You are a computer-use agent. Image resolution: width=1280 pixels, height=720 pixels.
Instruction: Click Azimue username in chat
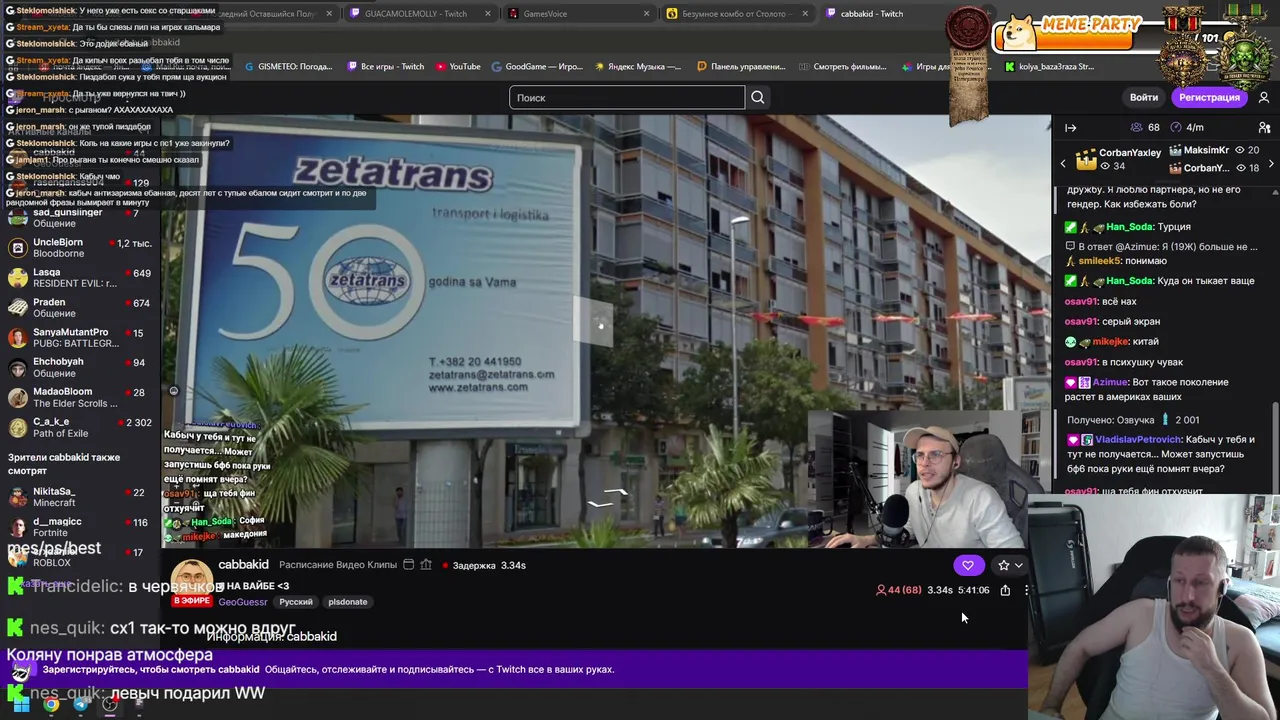[1109, 382]
